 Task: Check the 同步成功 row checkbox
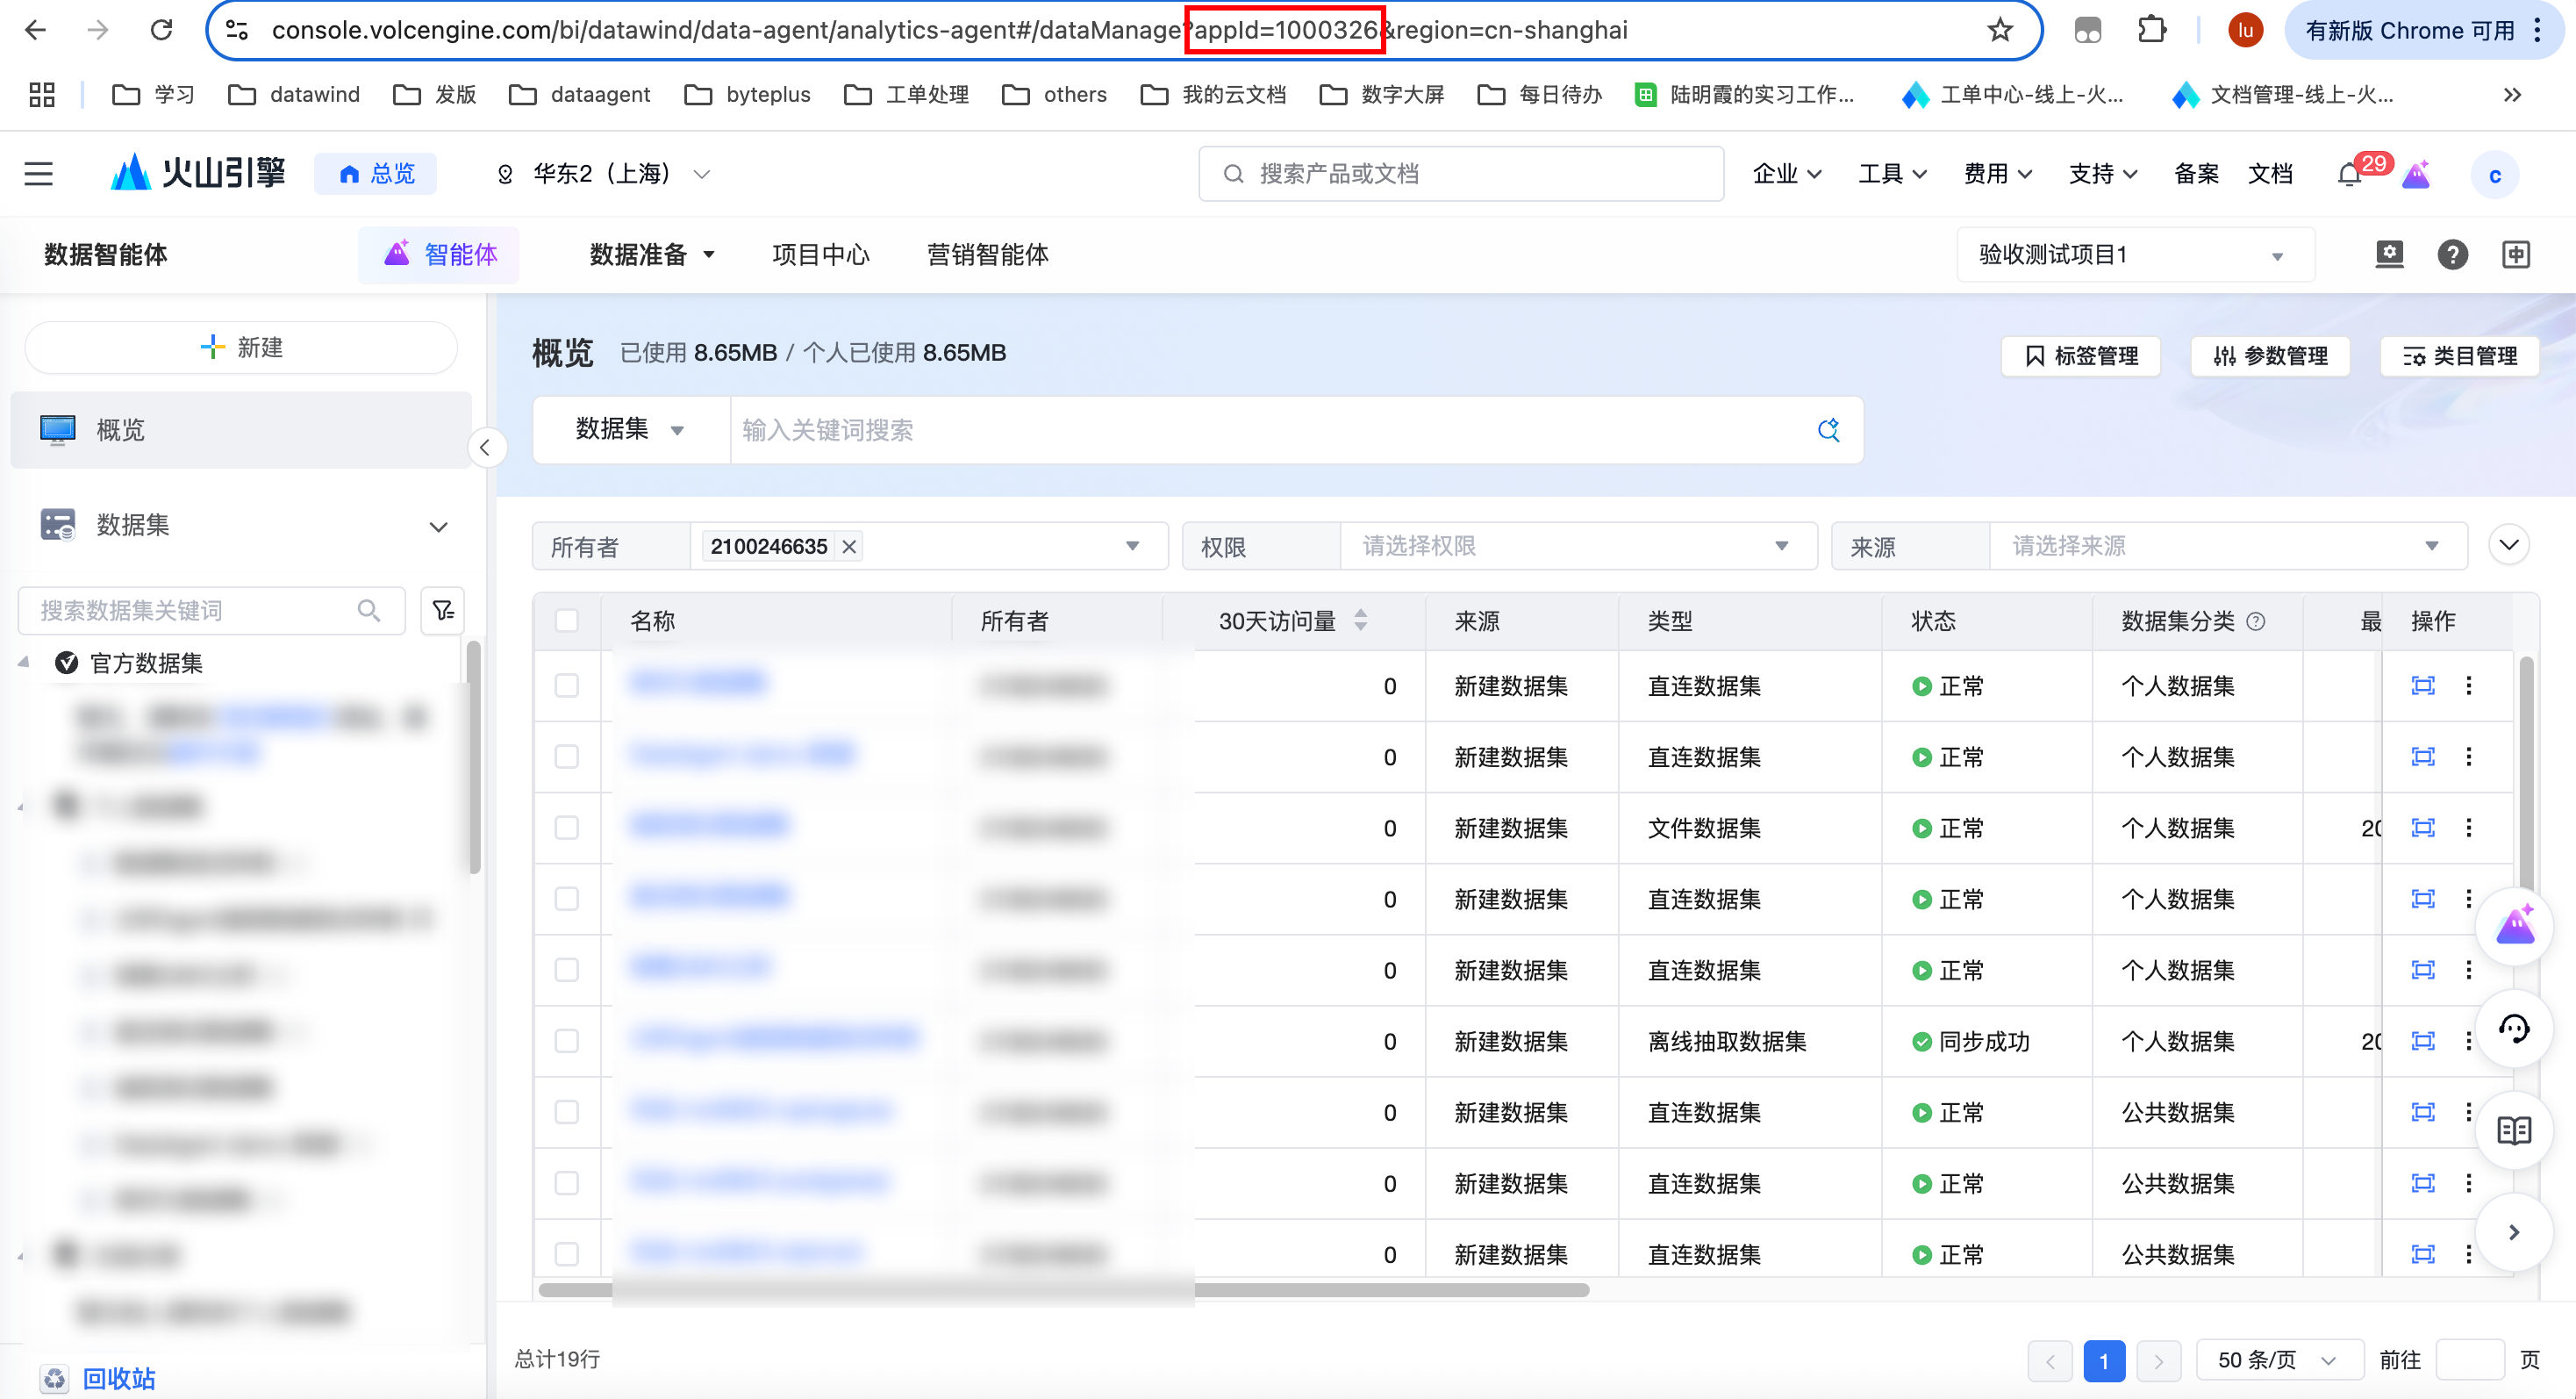point(567,1041)
